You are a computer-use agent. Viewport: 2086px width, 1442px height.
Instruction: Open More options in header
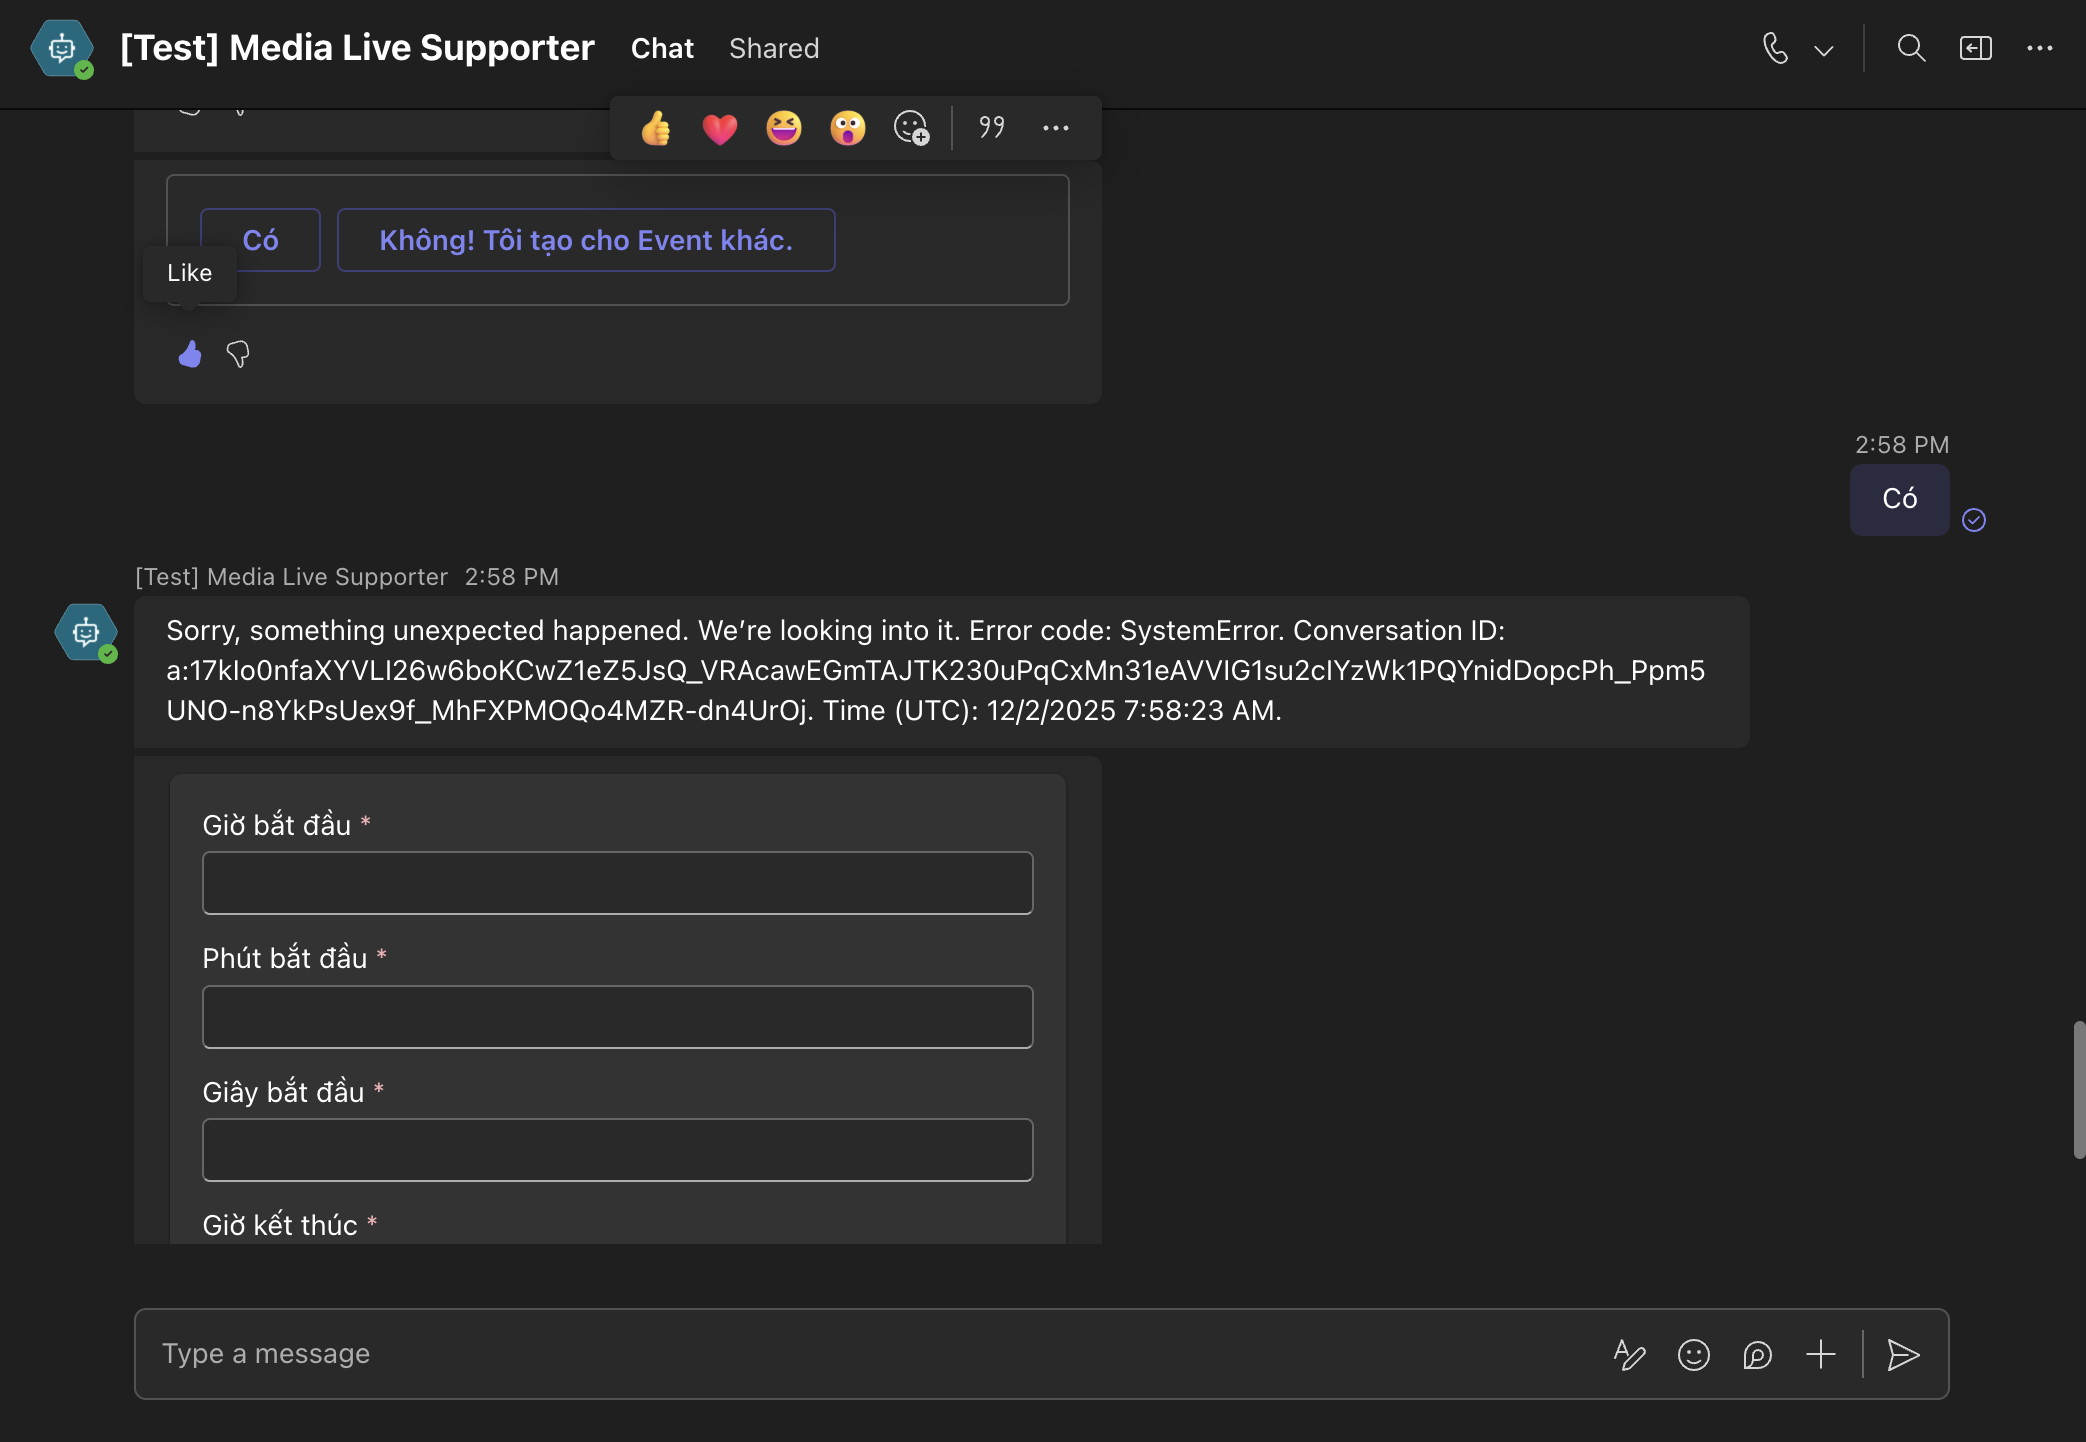(x=2040, y=48)
